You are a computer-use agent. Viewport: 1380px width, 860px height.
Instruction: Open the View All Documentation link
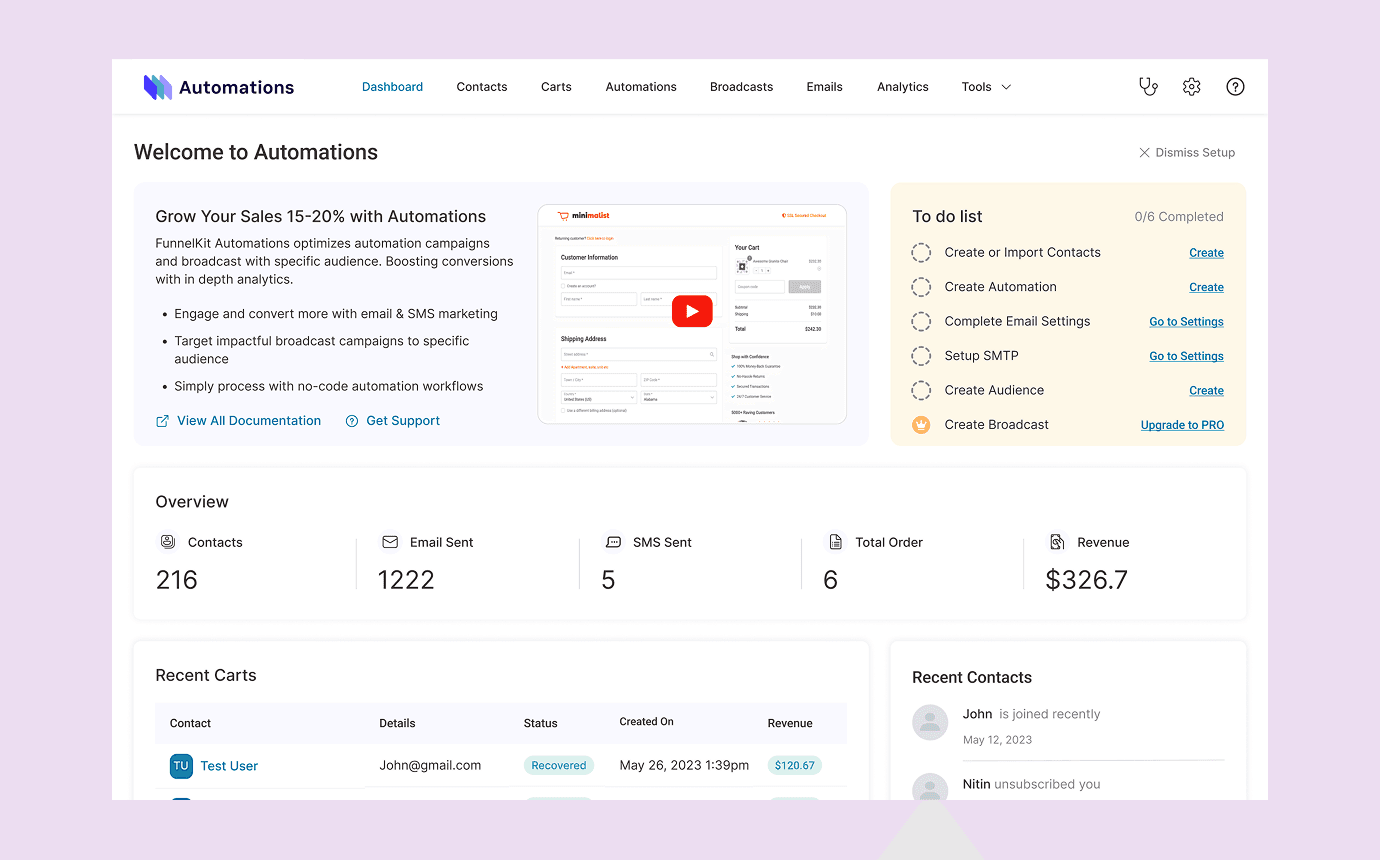click(249, 421)
